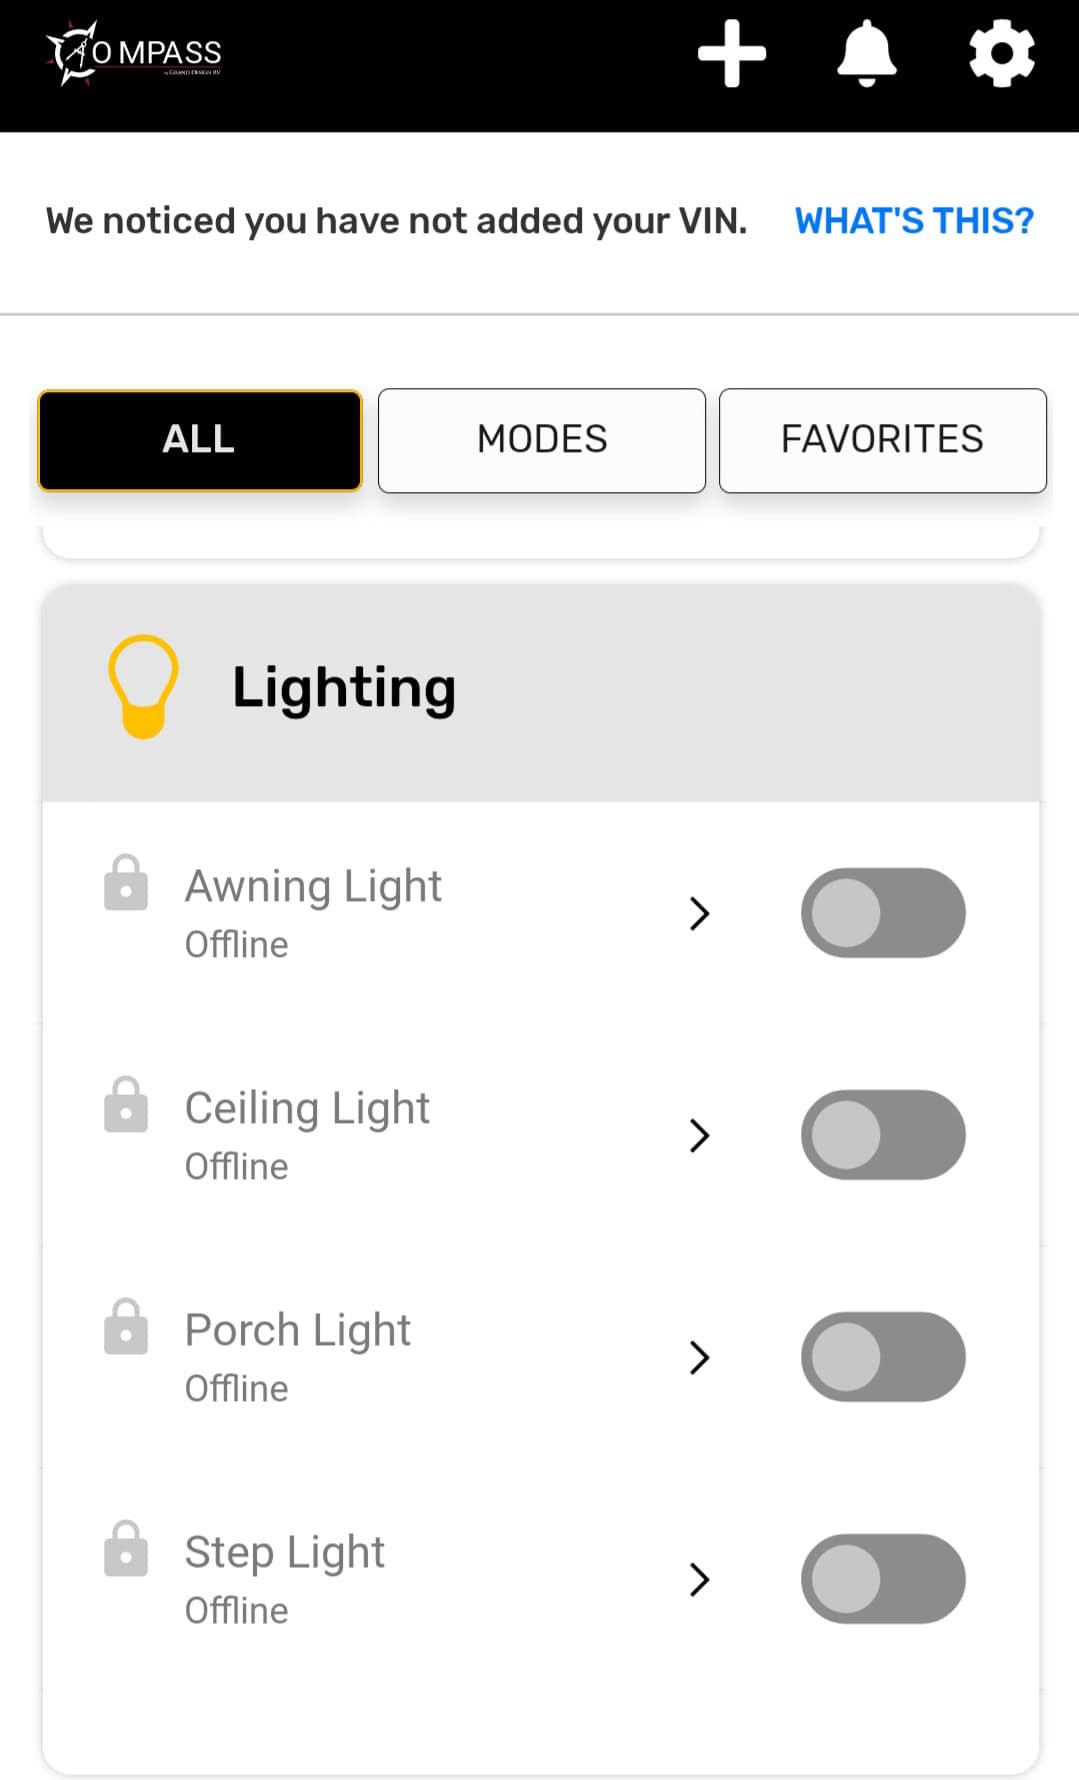Image resolution: width=1079 pixels, height=1780 pixels.
Task: Tap lock icon beside Awning Light
Action: pos(126,883)
